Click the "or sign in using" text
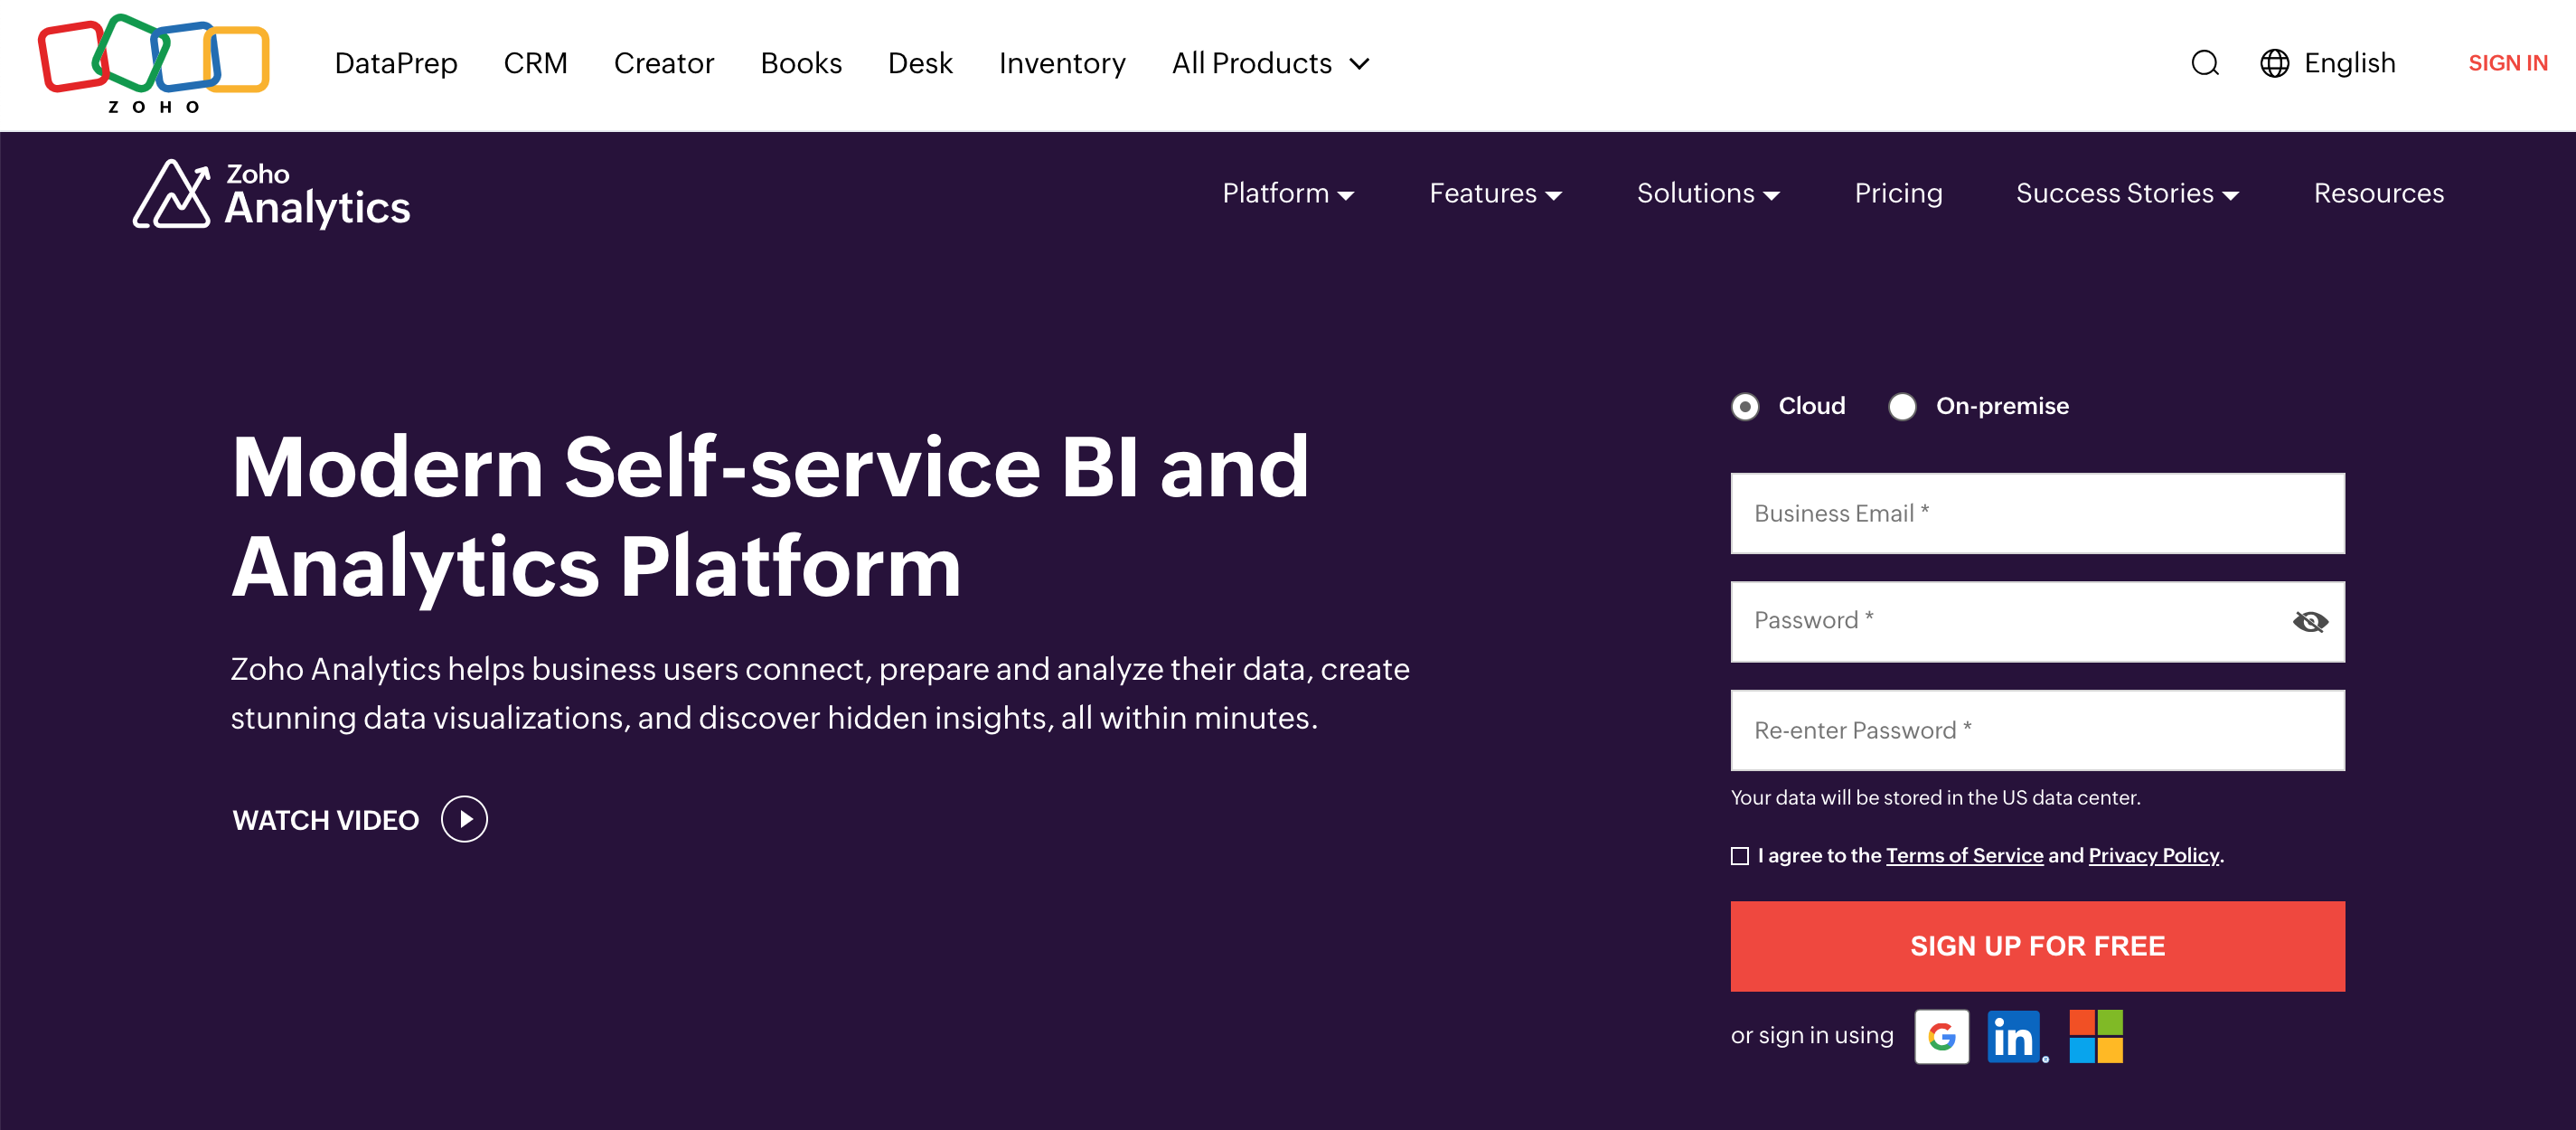 1812,1036
